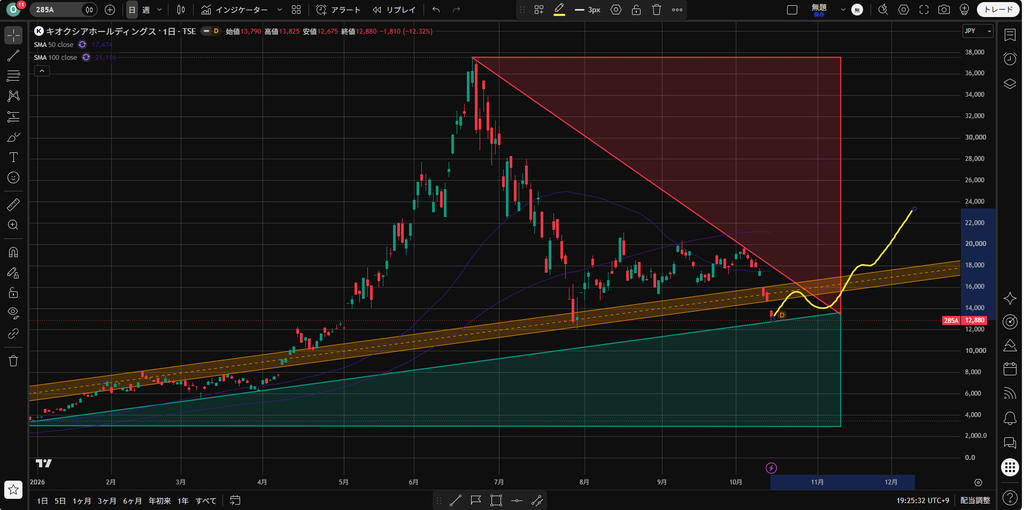Collapse the indicator legend arrow
Image resolution: width=1024 pixels, height=510 pixels.
(x=40, y=71)
